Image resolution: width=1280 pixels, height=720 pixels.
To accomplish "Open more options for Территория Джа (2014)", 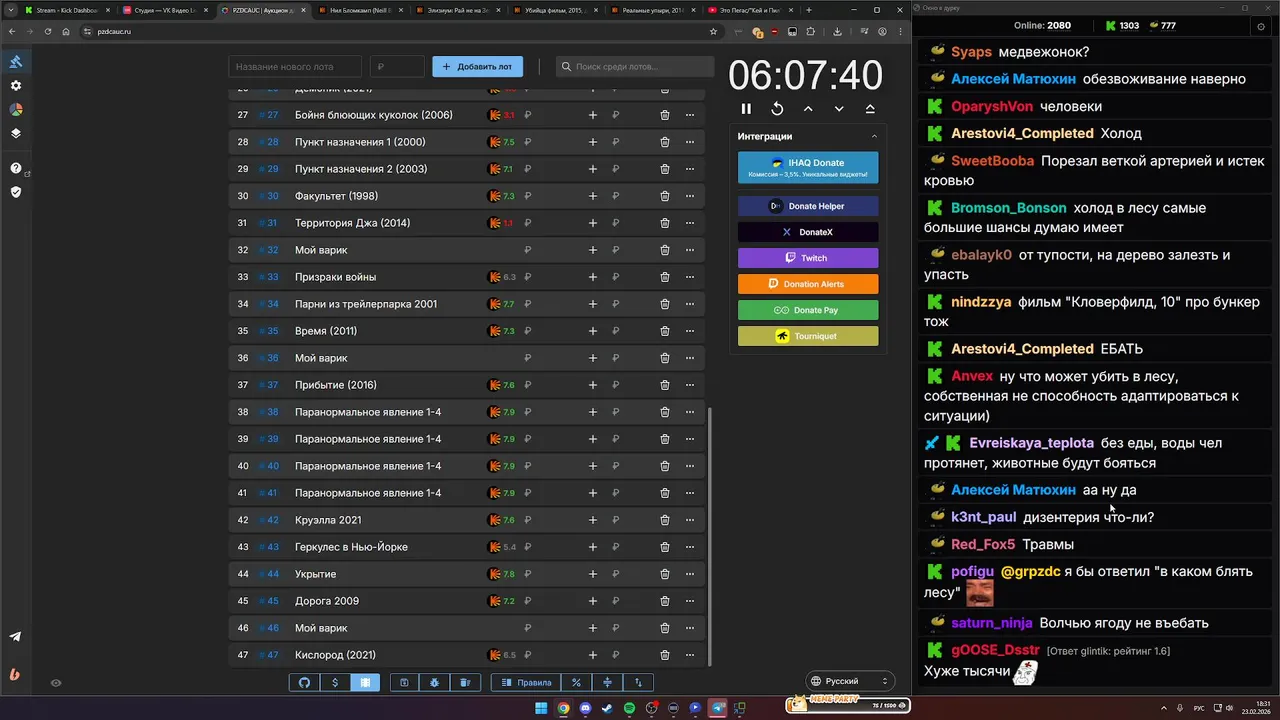I will (x=690, y=223).
